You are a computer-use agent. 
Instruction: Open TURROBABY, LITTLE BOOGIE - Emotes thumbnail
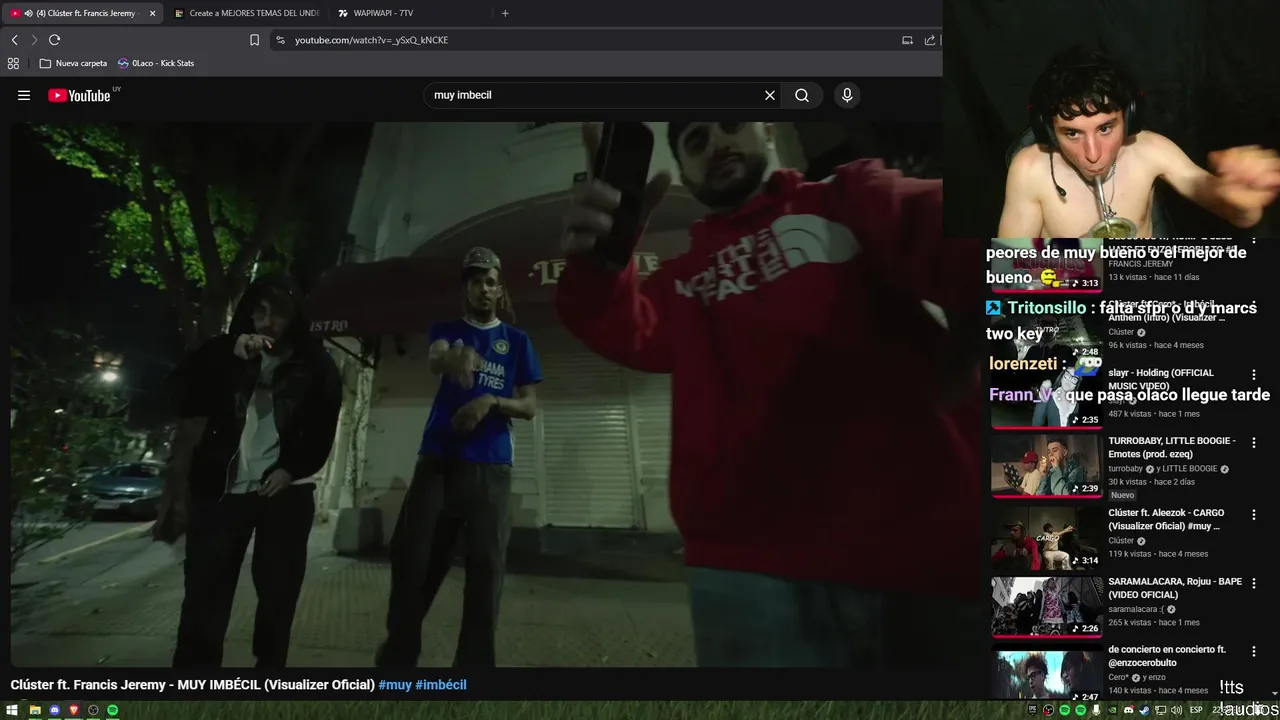point(1047,465)
